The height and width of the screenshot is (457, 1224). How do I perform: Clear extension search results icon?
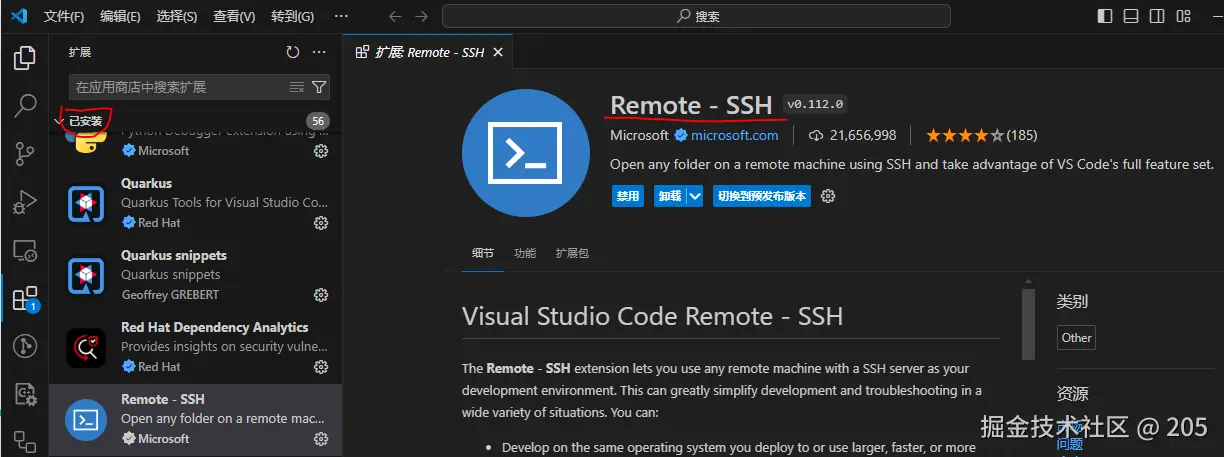[x=296, y=87]
